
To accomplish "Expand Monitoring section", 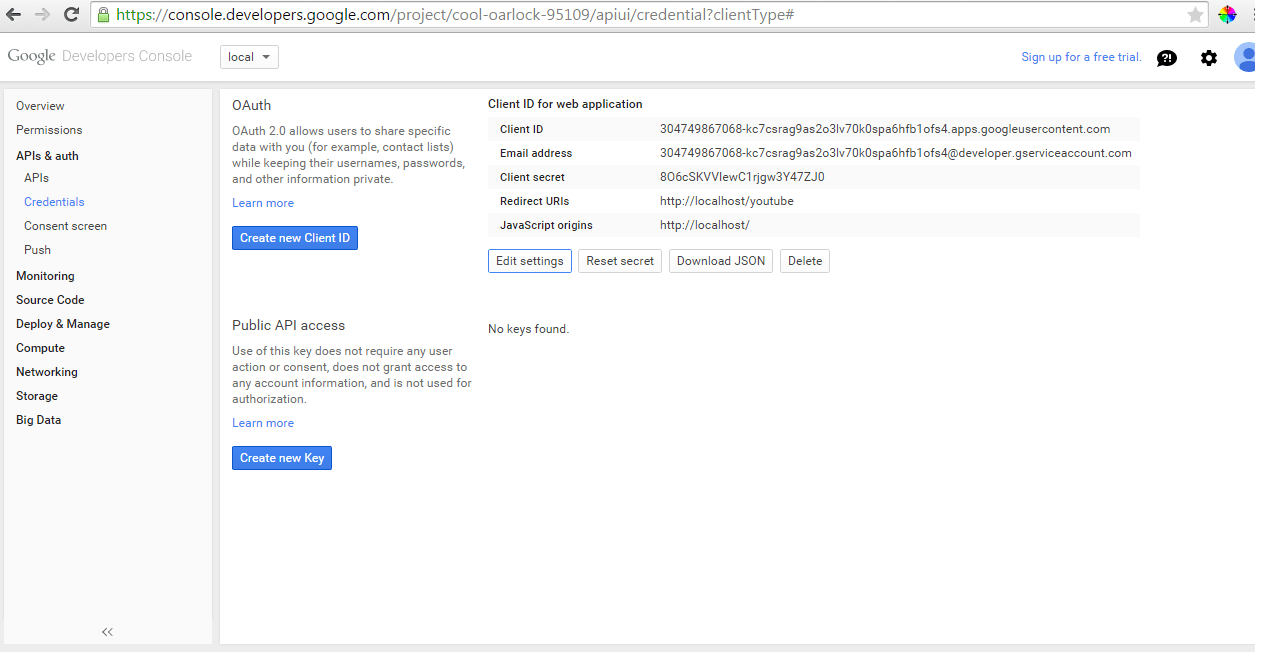I will click(x=45, y=276).
